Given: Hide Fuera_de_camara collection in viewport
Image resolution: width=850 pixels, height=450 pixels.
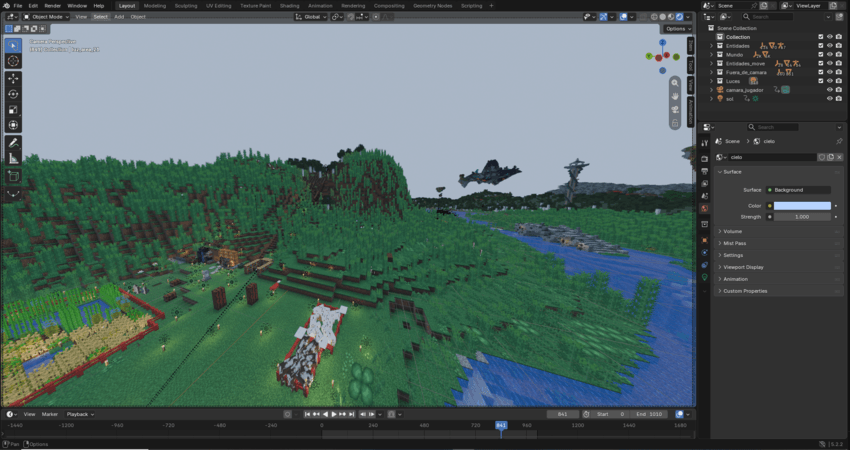Looking at the screenshot, I should [x=829, y=72].
